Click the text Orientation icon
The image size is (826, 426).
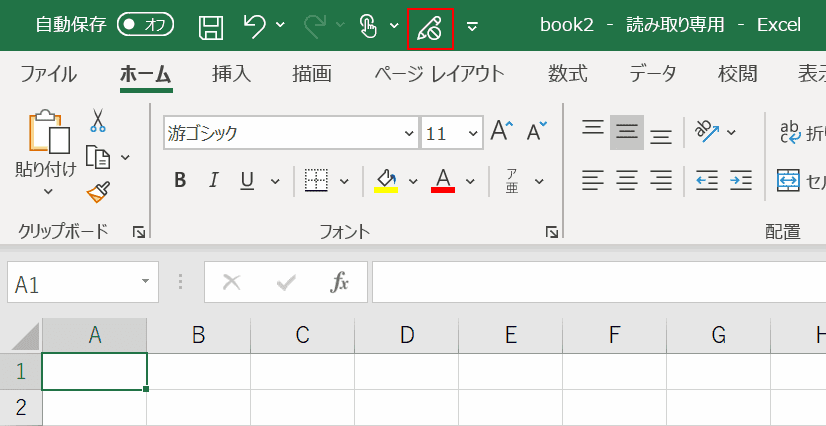click(x=705, y=131)
